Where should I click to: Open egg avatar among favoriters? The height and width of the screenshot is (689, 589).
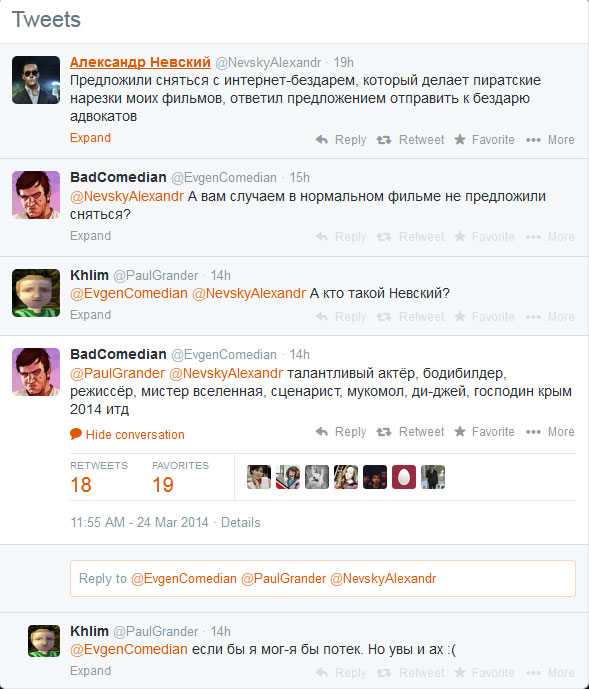[x=404, y=477]
